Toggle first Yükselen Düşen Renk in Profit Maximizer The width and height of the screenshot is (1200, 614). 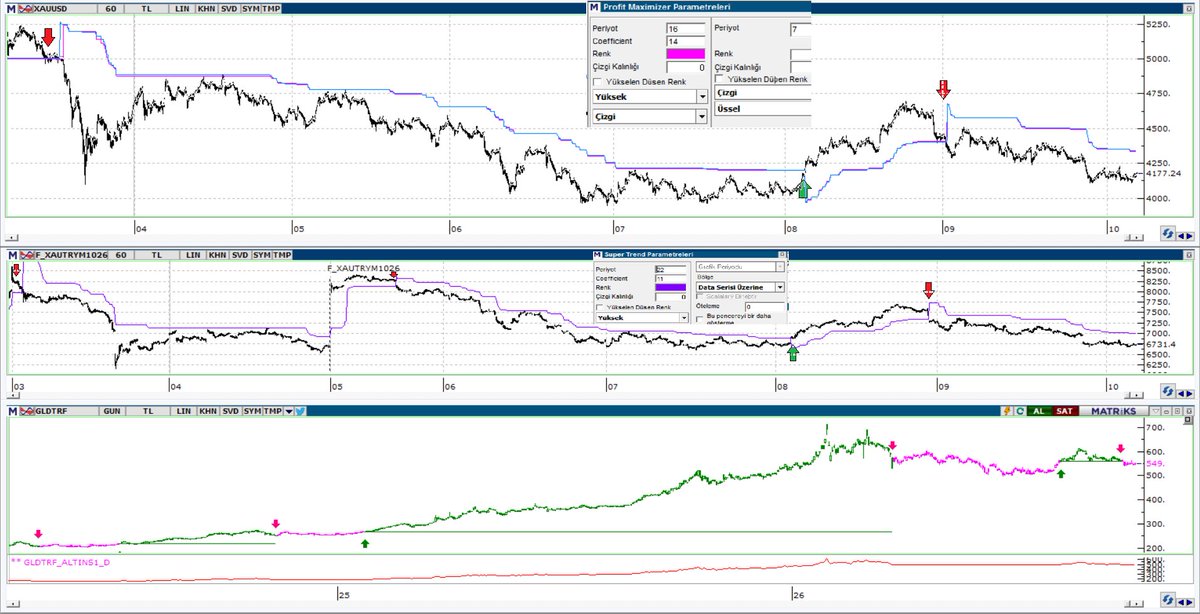click(597, 82)
